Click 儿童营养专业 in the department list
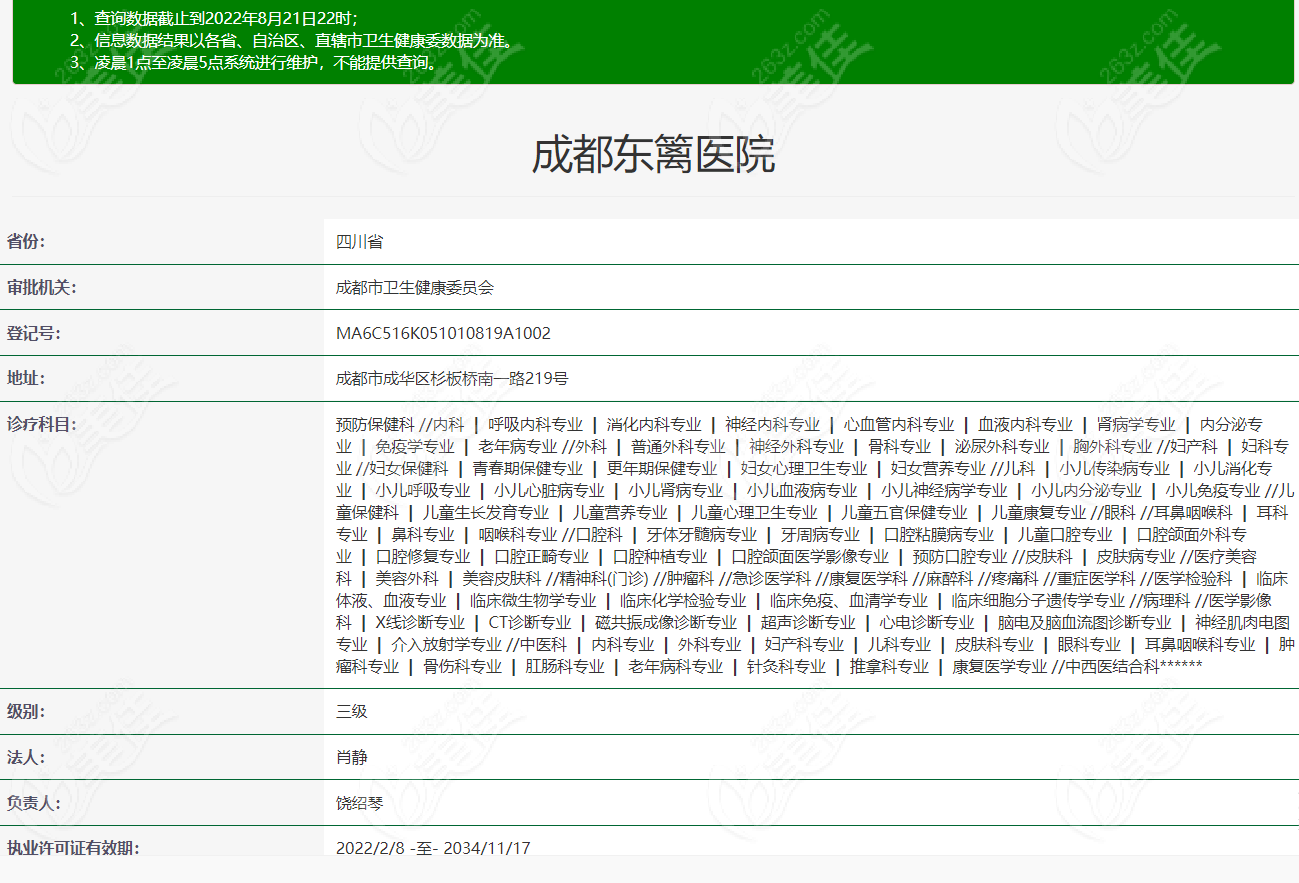 pyautogui.click(x=620, y=512)
